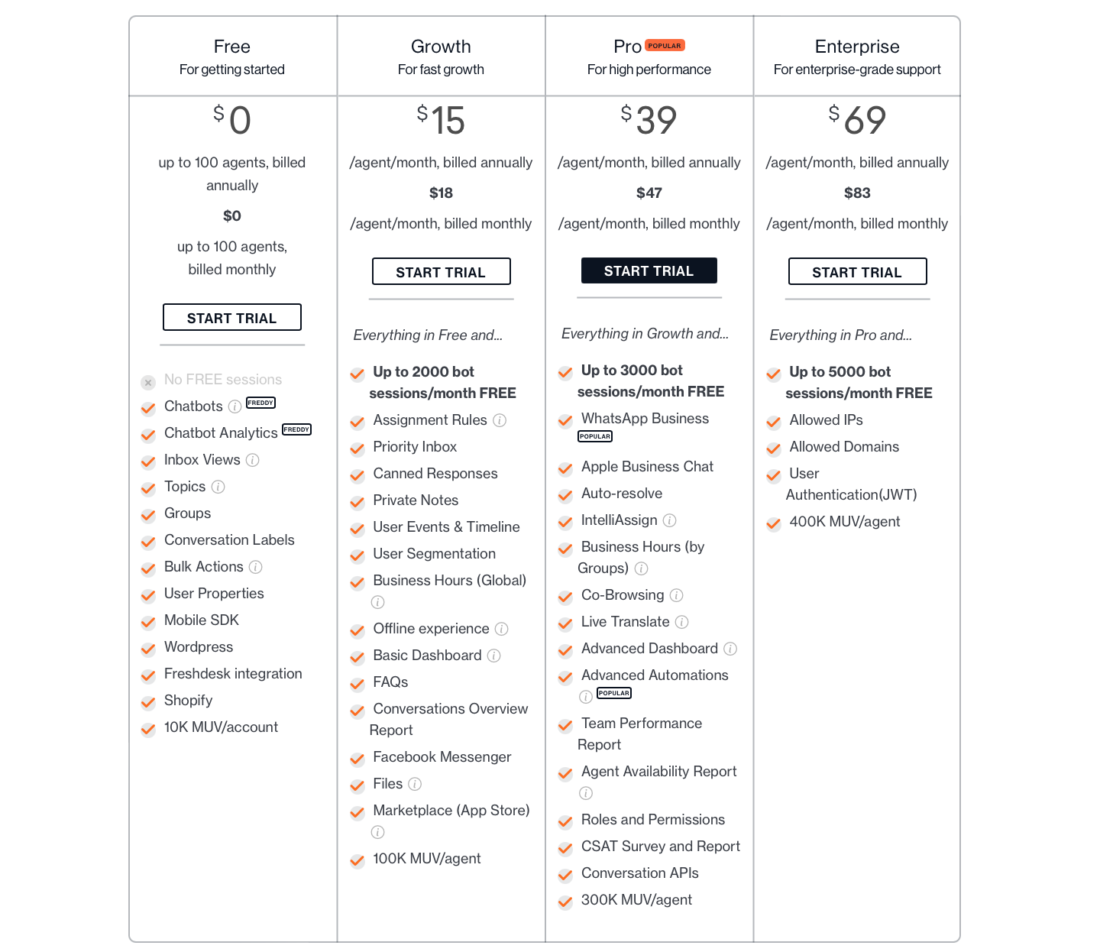
Task: Start Trial on the Pro plan
Action: [x=649, y=270]
